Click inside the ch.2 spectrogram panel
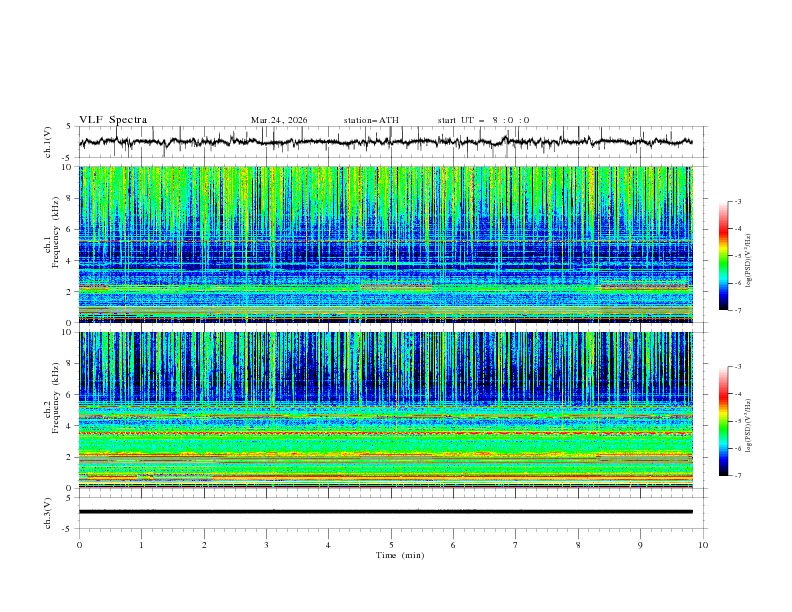This screenshot has height=612, width=792. click(x=386, y=410)
